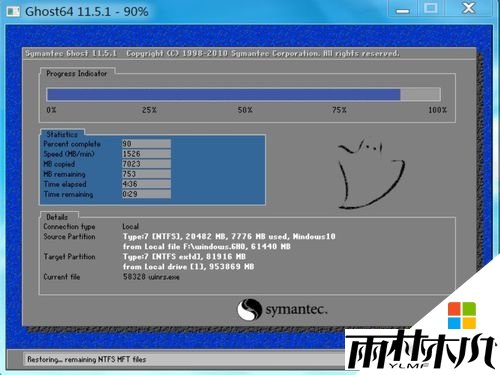
Task: Click the MB remaining value 753
Action: pos(146,174)
